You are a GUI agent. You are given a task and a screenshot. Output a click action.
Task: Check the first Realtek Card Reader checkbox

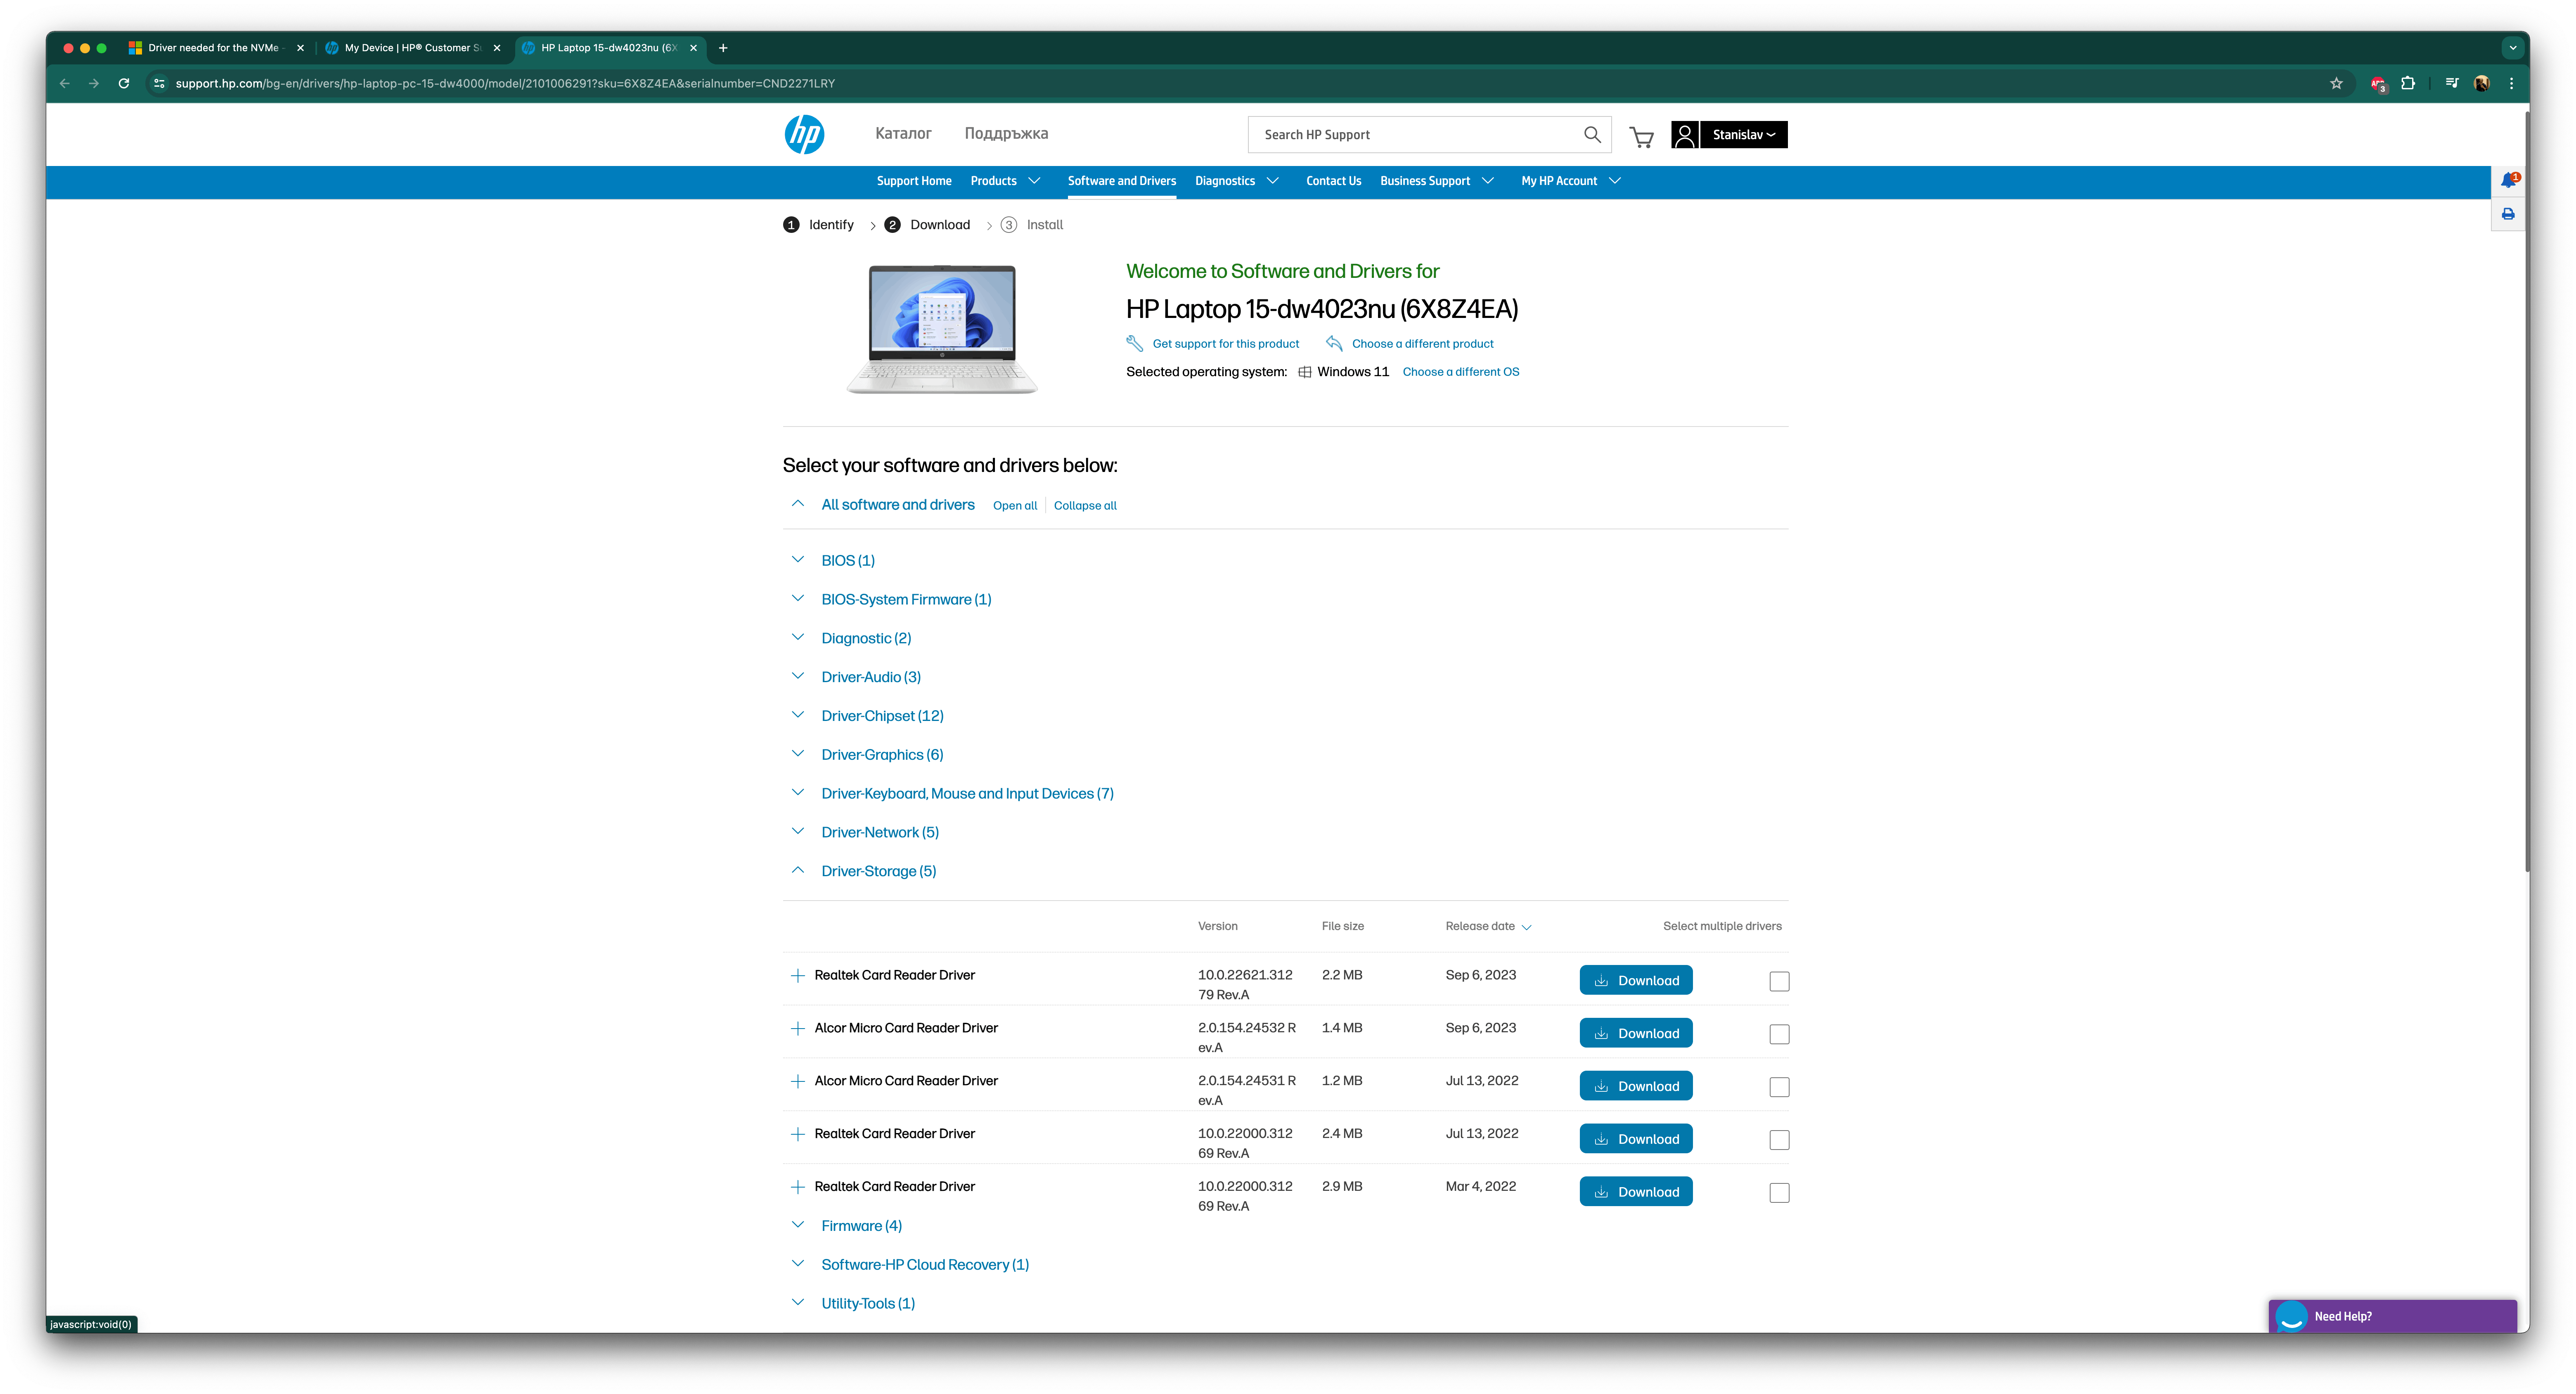pos(1779,981)
